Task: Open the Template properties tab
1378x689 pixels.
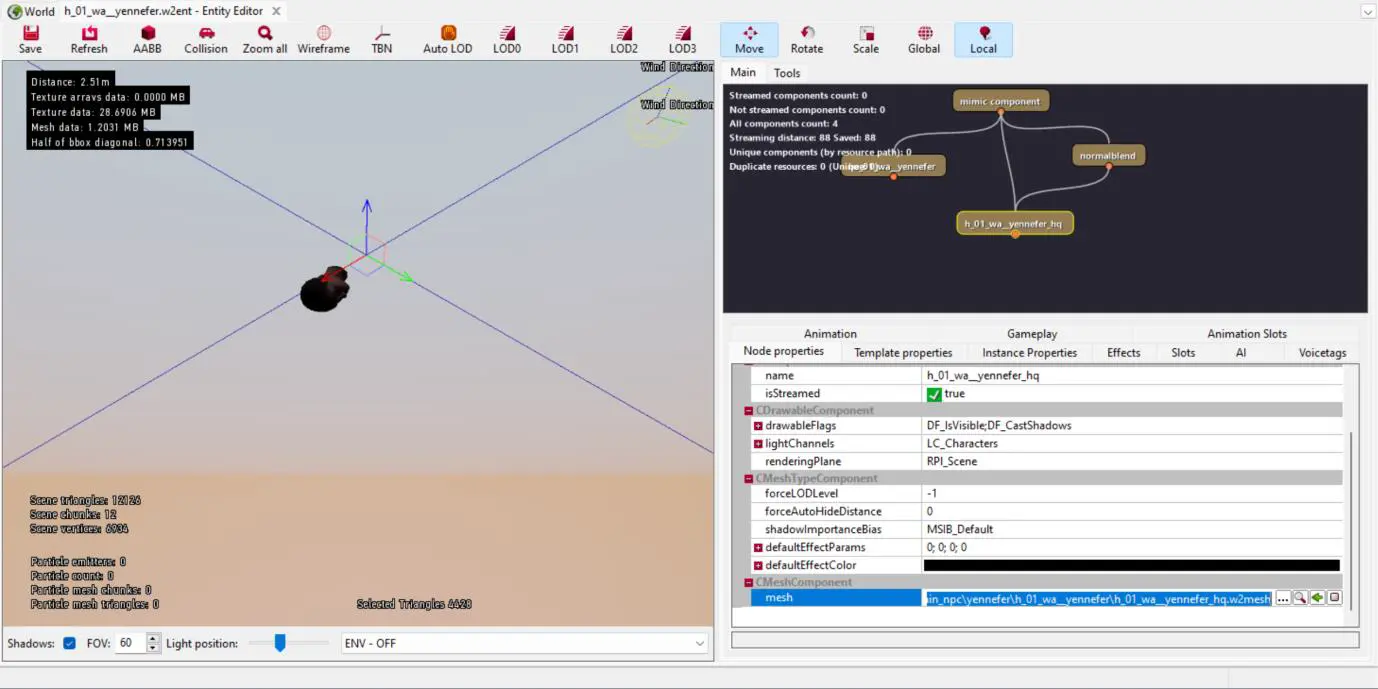Action: pos(902,353)
